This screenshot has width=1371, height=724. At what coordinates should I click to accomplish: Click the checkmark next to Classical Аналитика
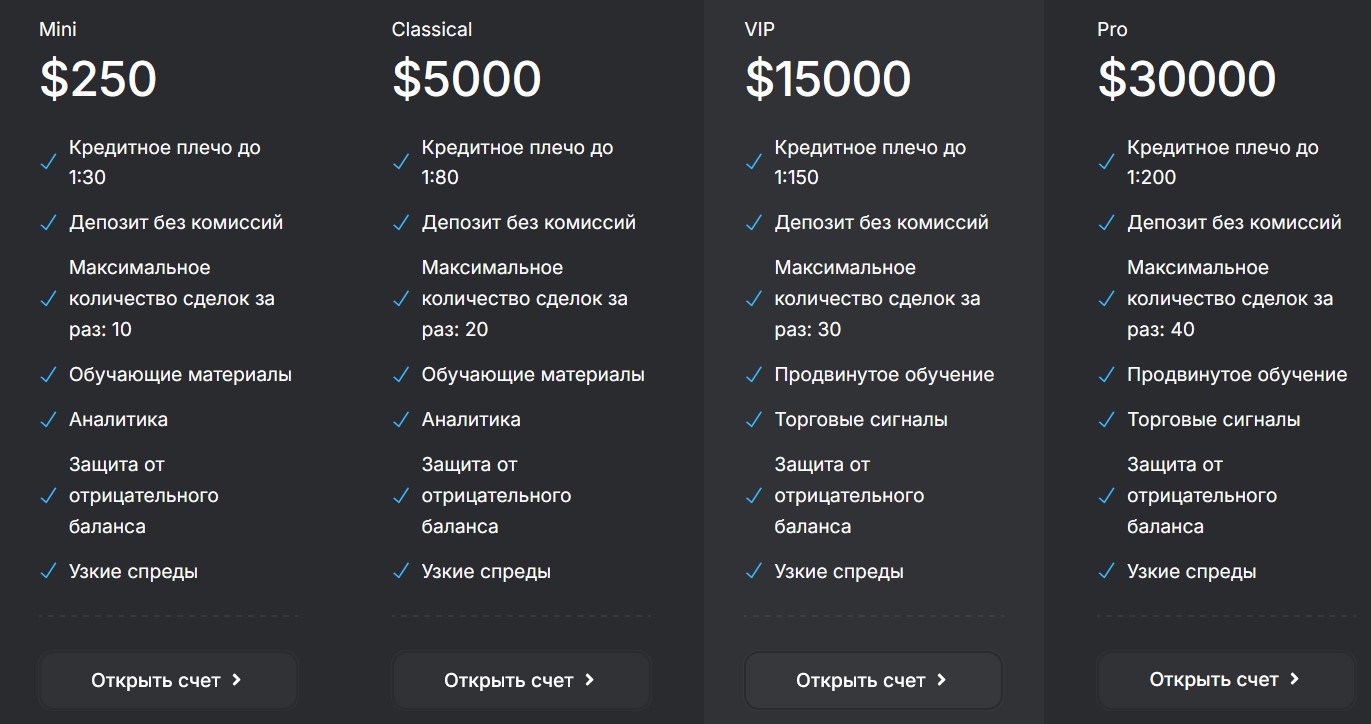(400, 420)
